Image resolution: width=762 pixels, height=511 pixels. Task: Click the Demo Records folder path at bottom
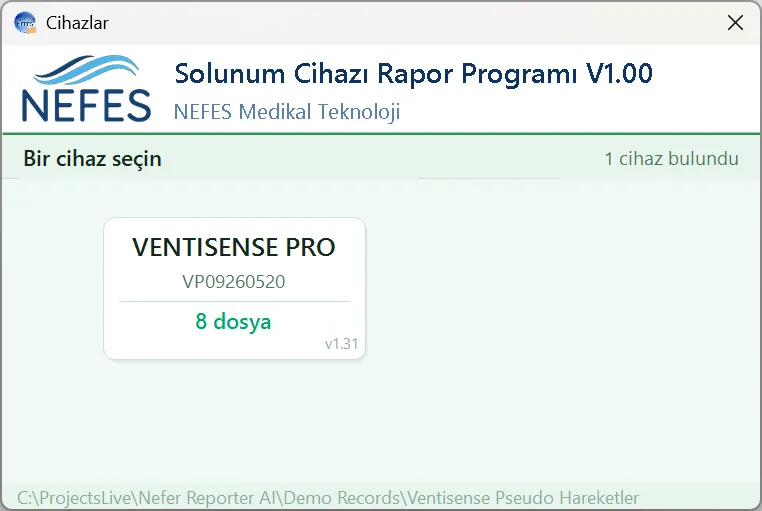(x=328, y=498)
